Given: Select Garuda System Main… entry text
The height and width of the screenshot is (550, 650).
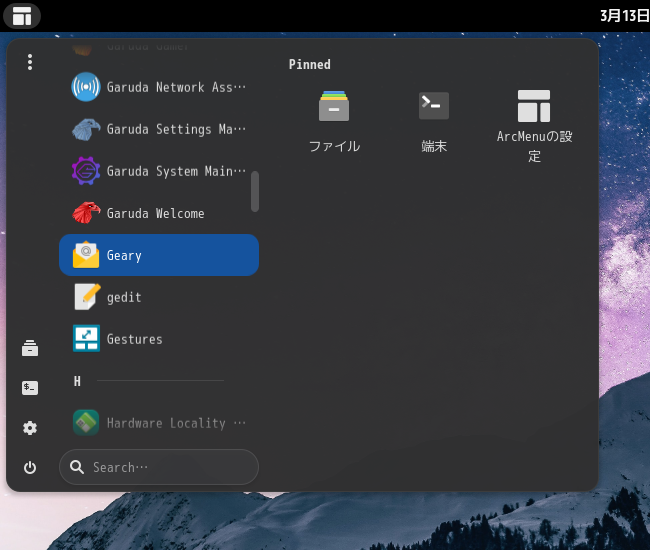Looking at the screenshot, I should [x=176, y=171].
